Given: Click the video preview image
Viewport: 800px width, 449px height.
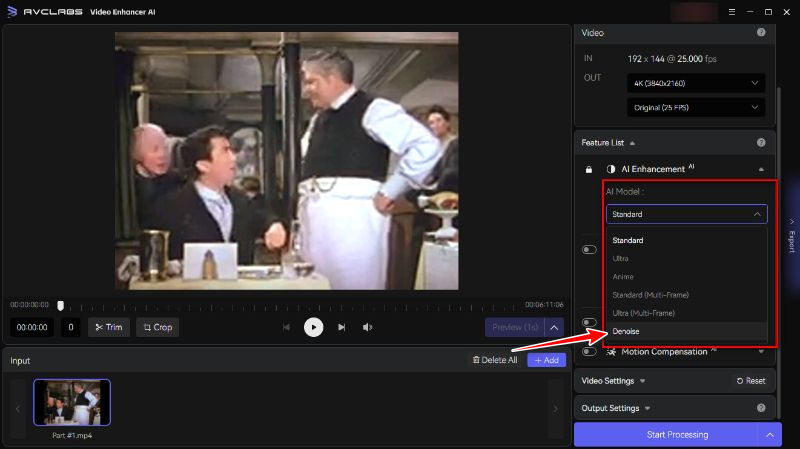Looking at the screenshot, I should tap(286, 161).
